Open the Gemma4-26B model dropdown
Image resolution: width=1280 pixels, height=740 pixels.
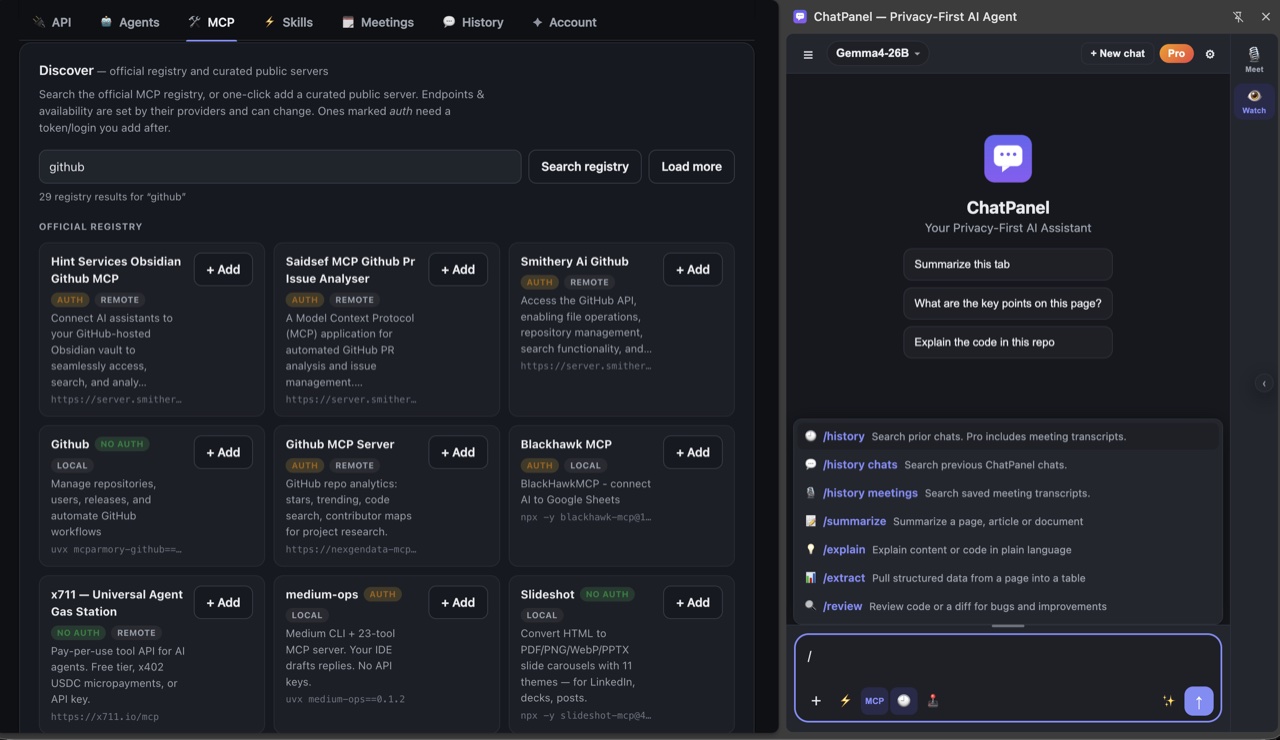[877, 53]
